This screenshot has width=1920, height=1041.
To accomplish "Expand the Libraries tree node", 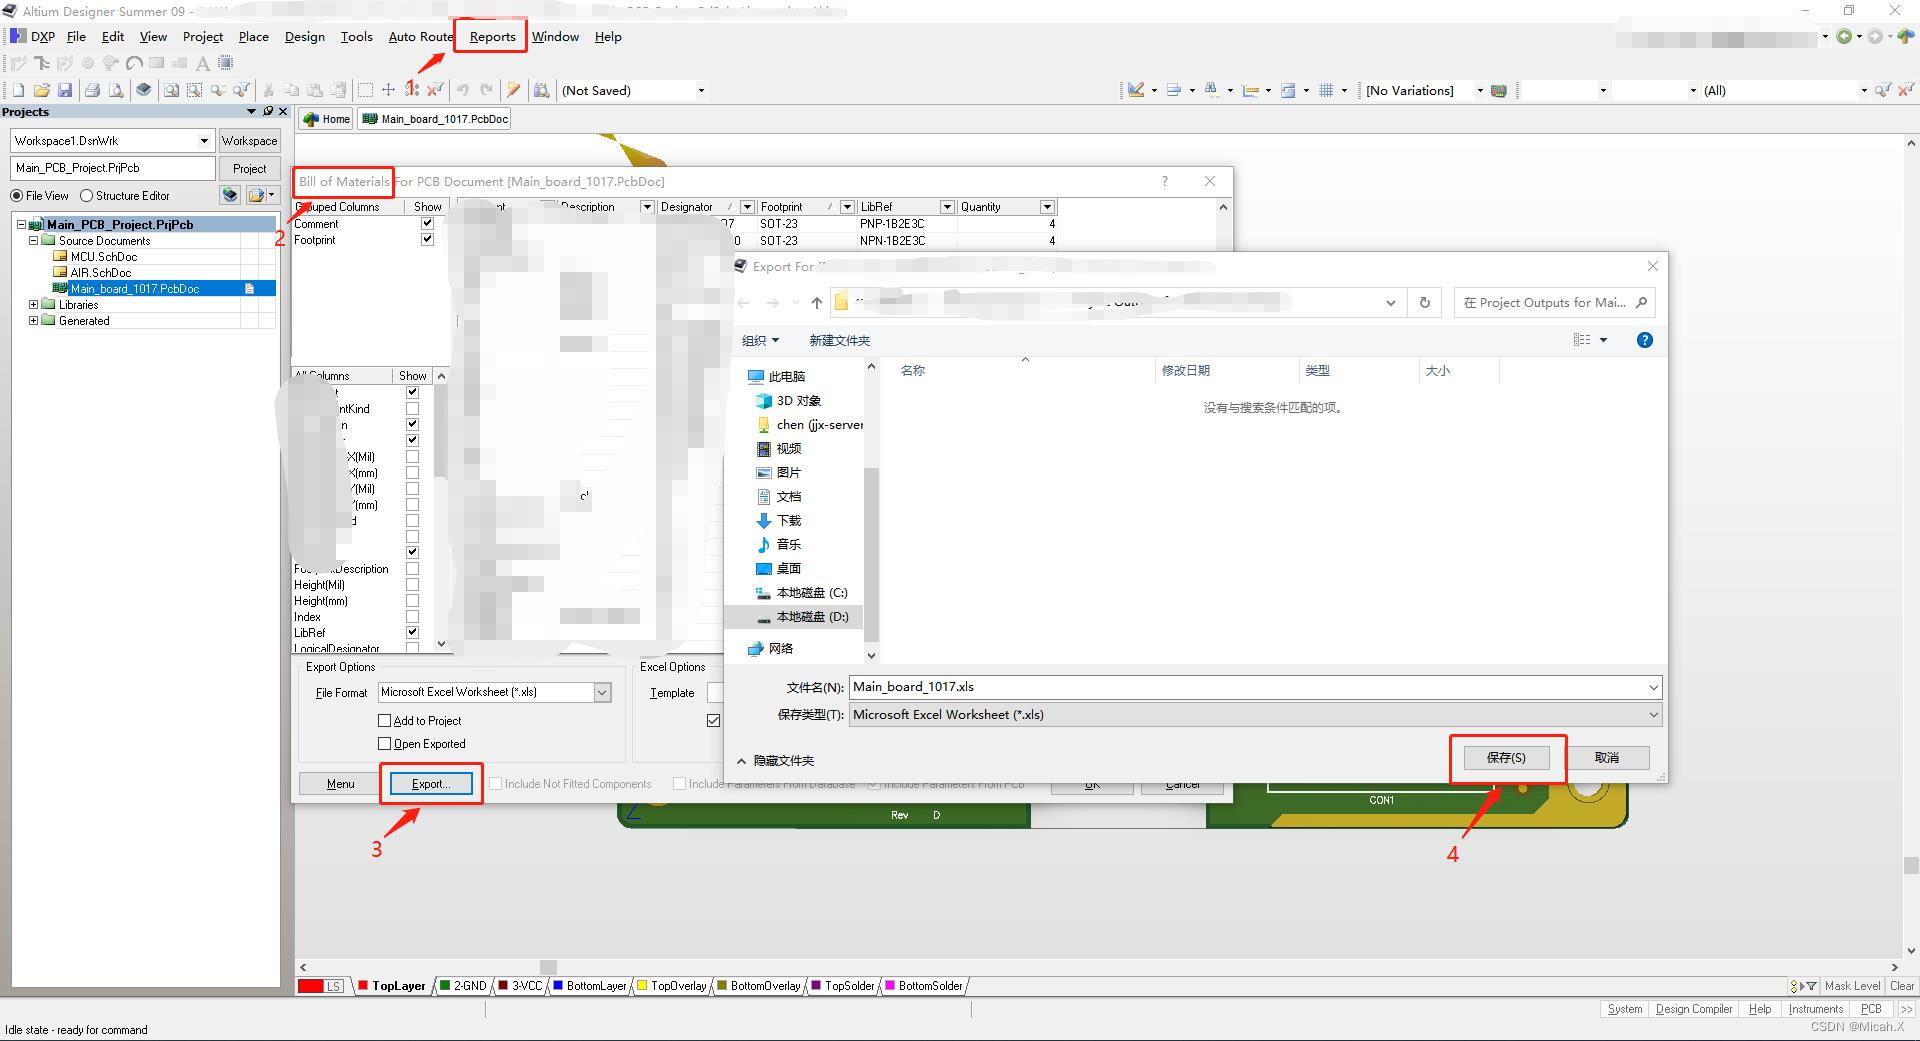I will click(x=33, y=304).
